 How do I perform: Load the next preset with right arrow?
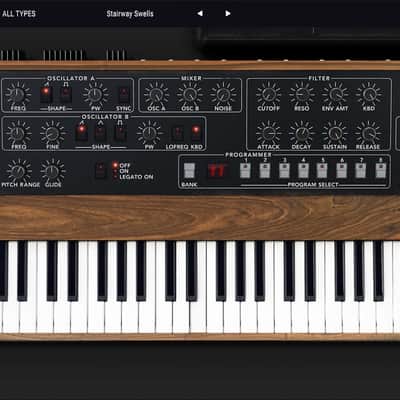(x=228, y=14)
